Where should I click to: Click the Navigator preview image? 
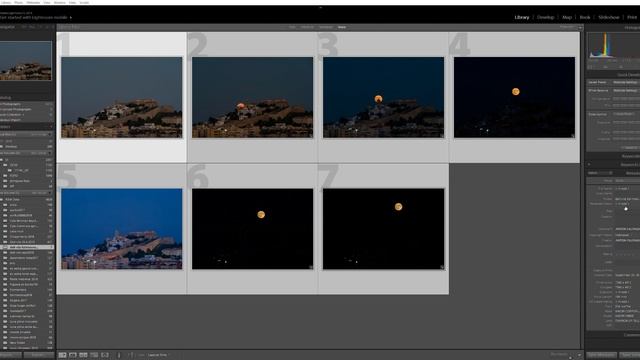pos(26,61)
